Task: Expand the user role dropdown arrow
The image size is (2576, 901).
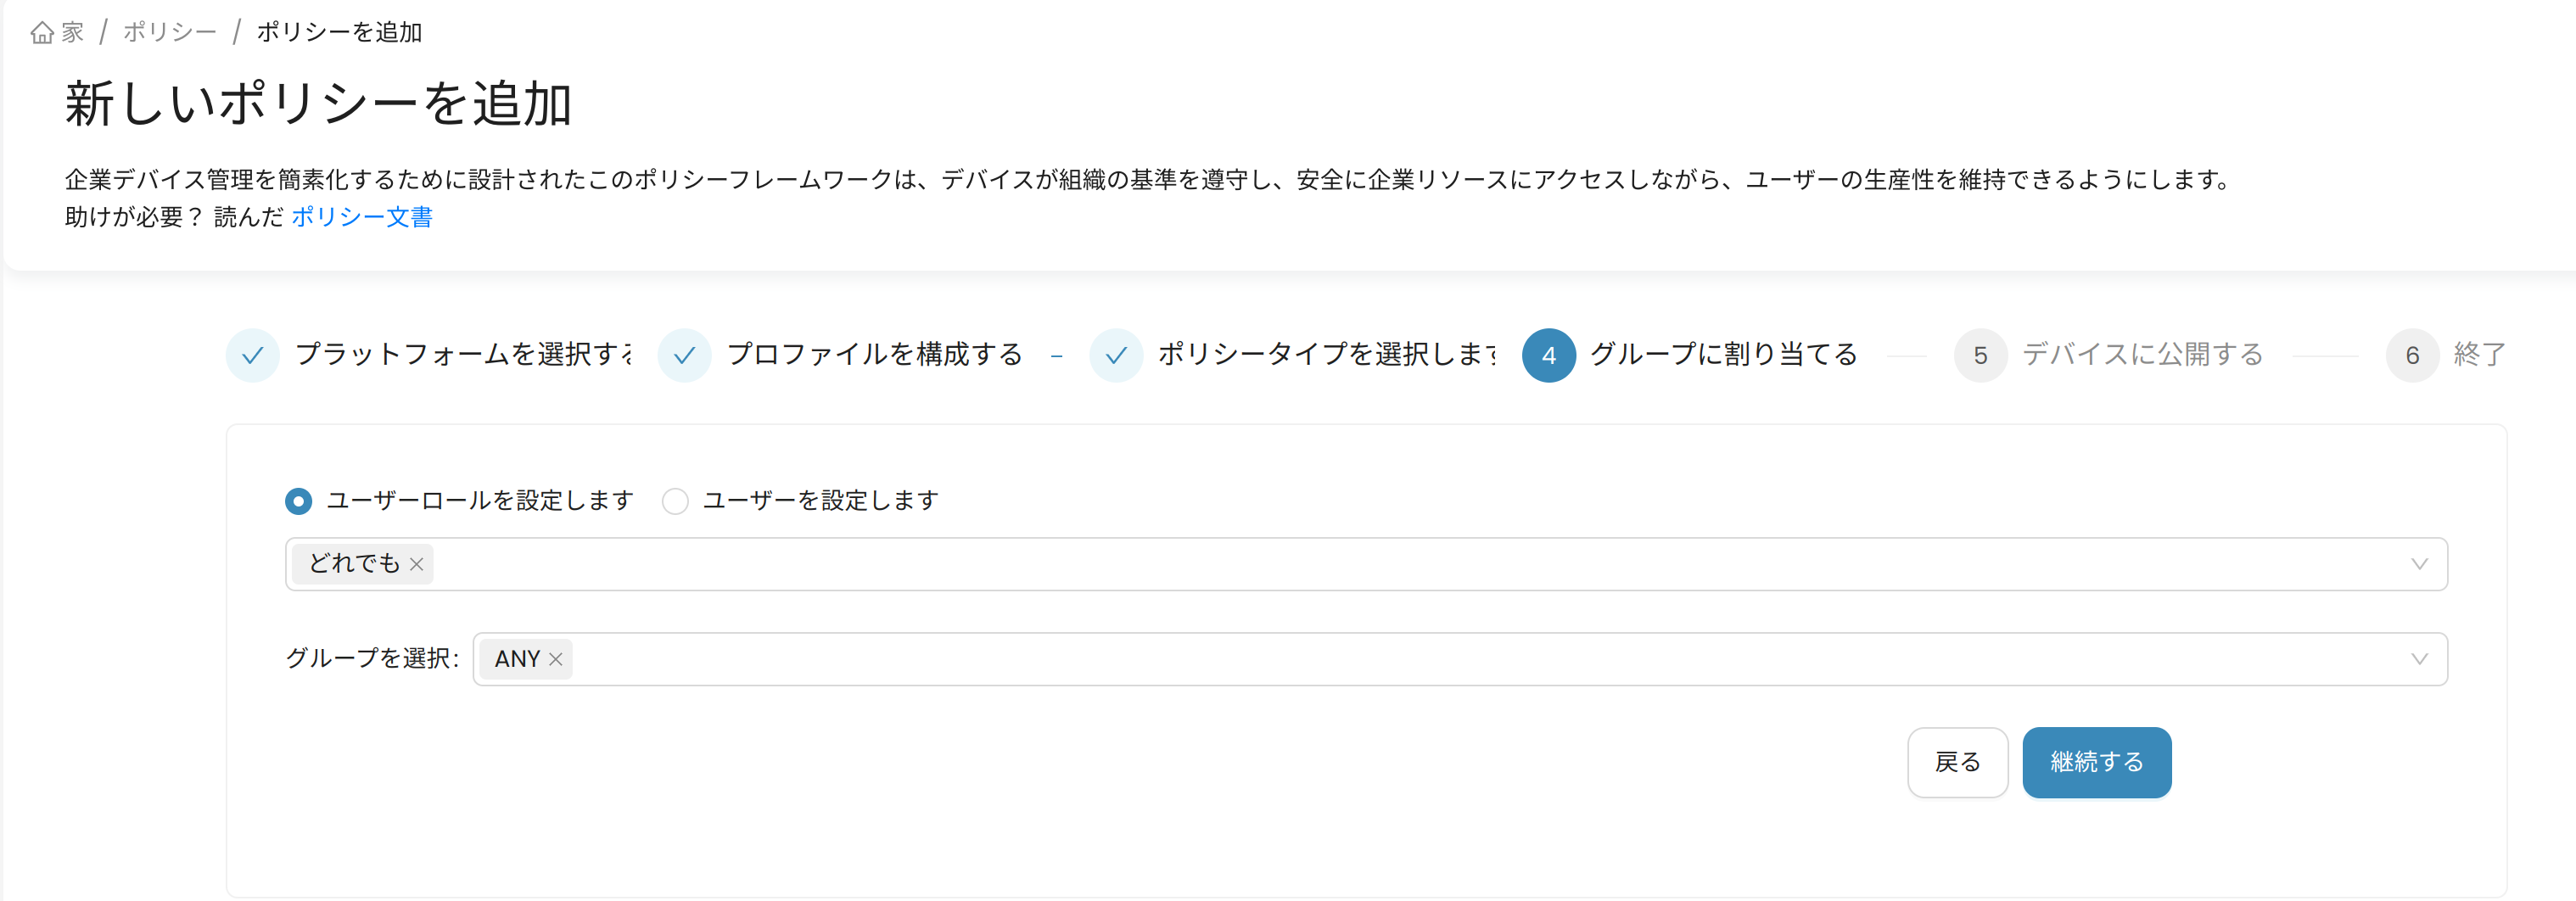Action: click(x=2419, y=564)
